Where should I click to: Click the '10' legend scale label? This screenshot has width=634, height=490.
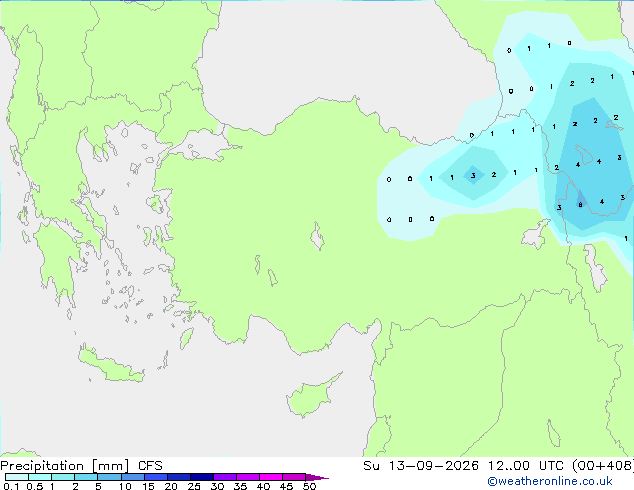pyautogui.click(x=125, y=486)
